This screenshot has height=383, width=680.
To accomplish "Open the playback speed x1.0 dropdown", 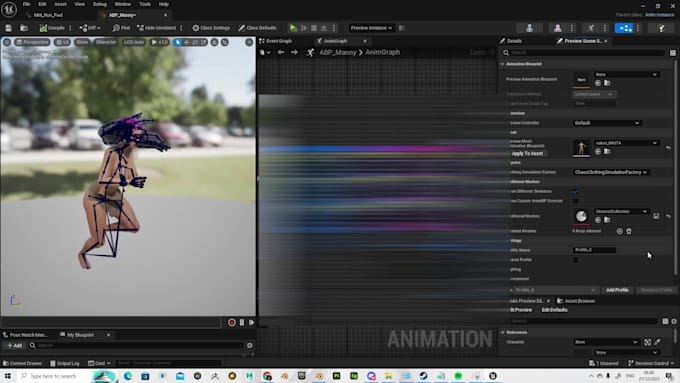I will point(159,42).
